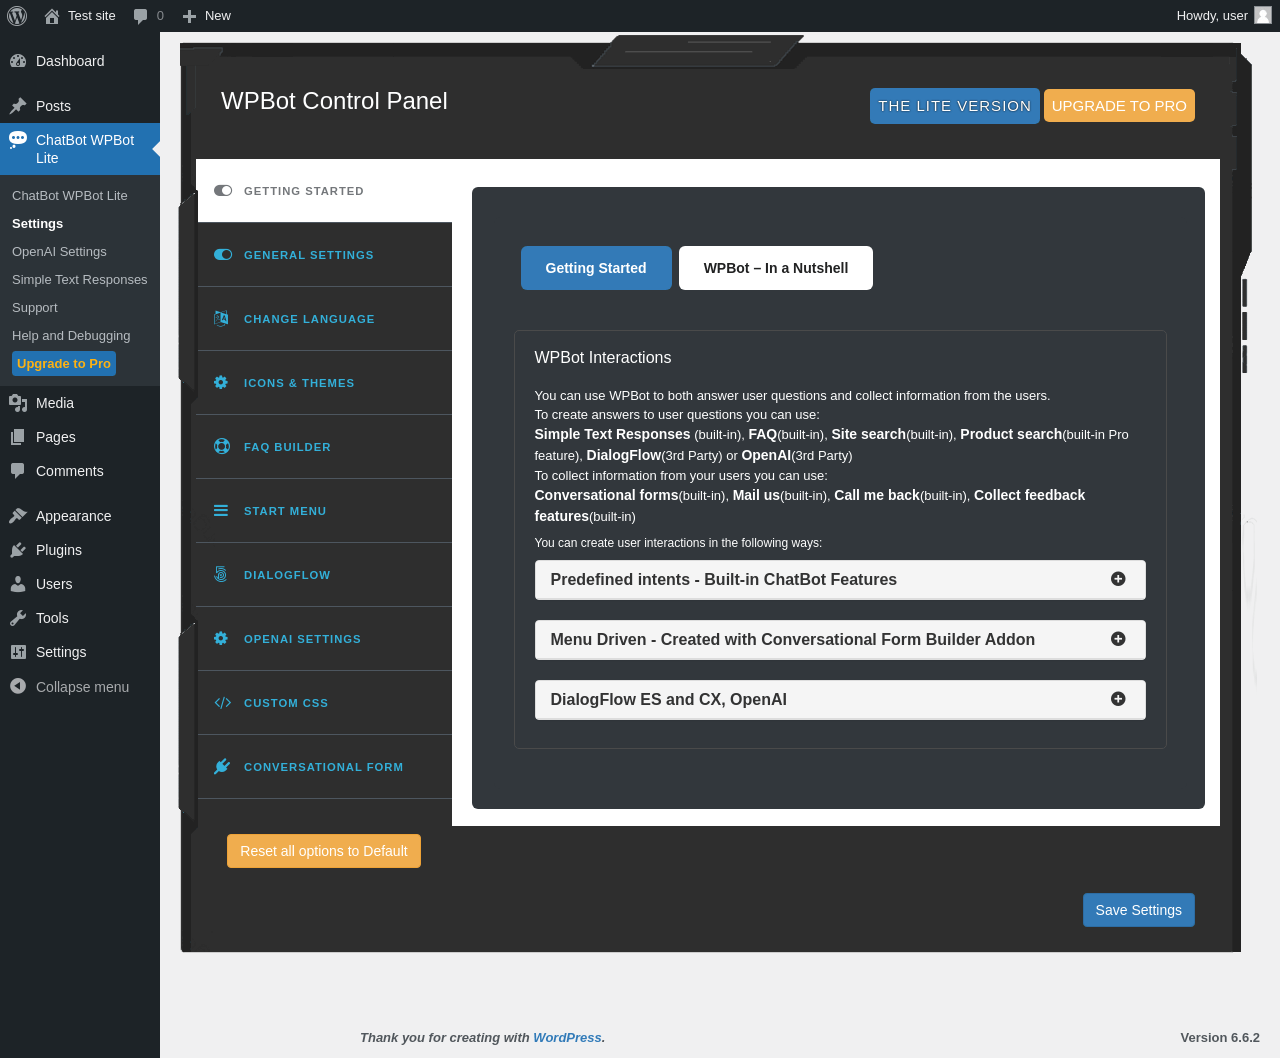Click the Users person icon
The width and height of the screenshot is (1280, 1058).
click(18, 584)
